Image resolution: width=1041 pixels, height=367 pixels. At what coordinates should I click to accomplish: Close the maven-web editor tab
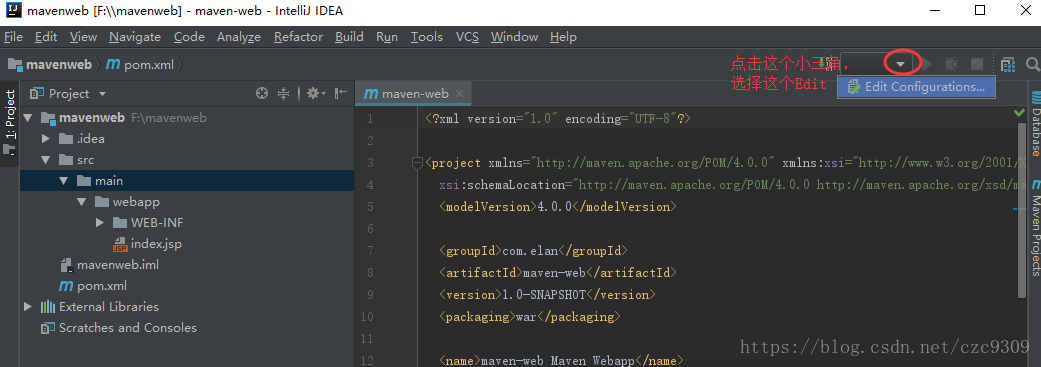[x=459, y=94]
